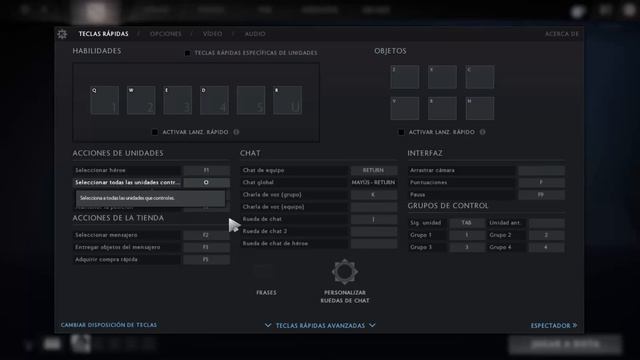Select the Q ability hotkey slot
Image resolution: width=640 pixels, height=360 pixels.
click(x=104, y=100)
